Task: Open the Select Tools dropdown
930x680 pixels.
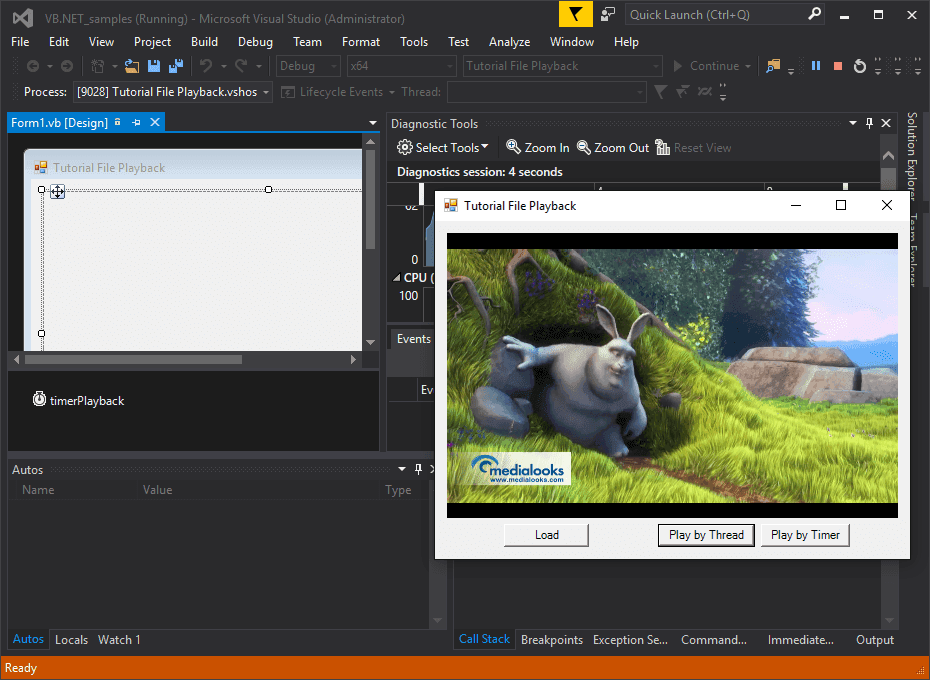Action: [442, 147]
